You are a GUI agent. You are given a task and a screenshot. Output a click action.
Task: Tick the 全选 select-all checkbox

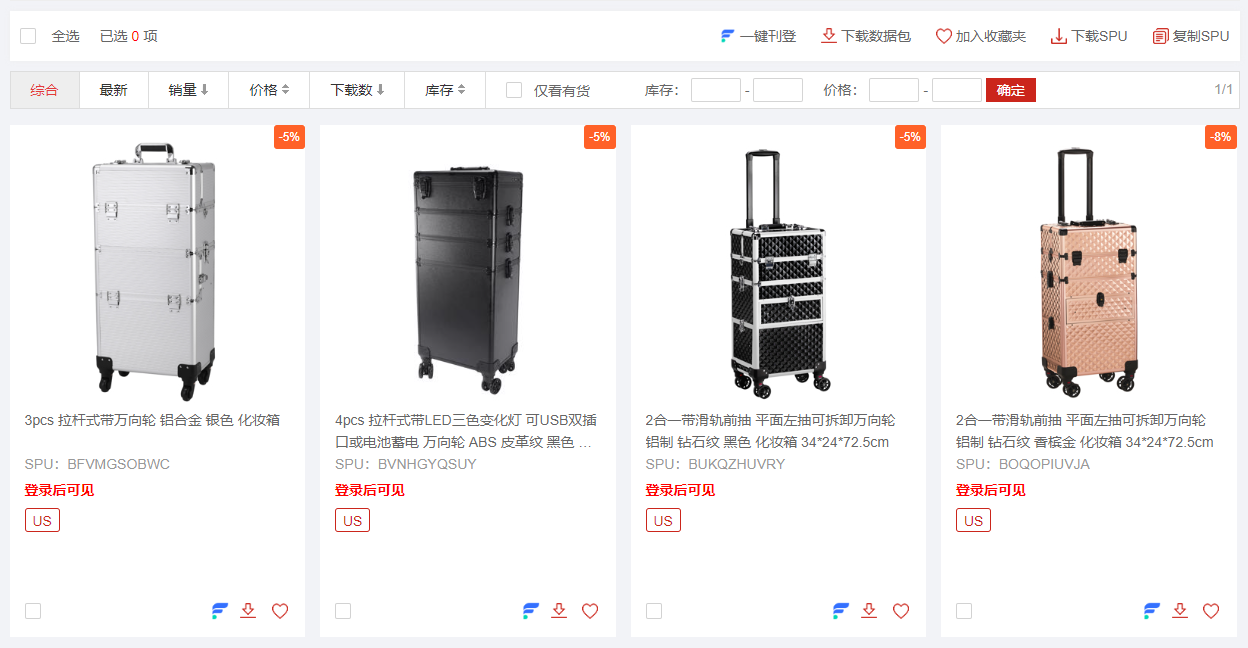[28, 36]
